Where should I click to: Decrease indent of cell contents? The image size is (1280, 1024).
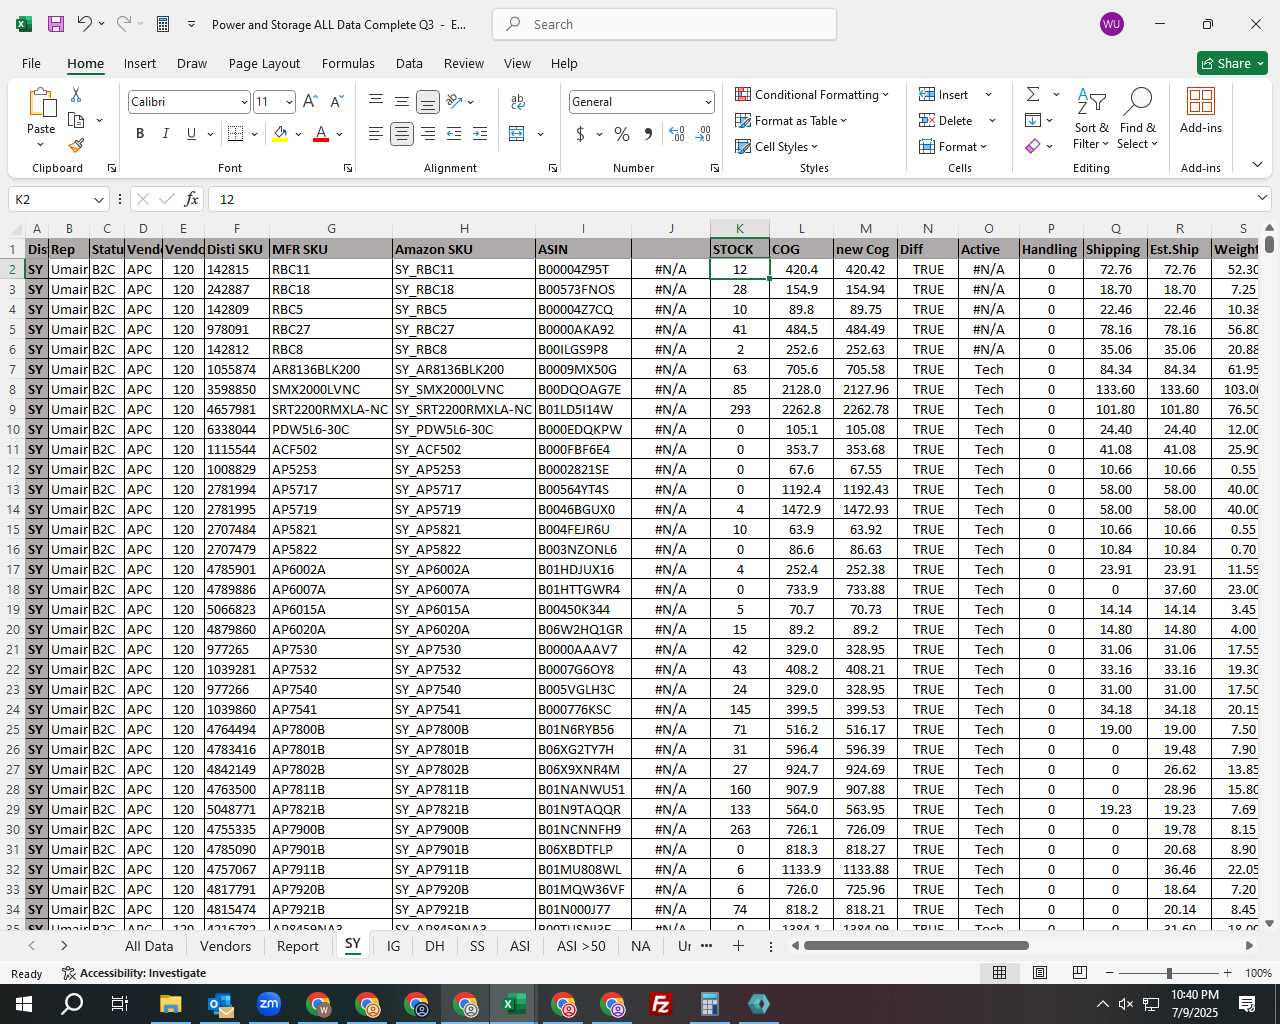454,134
